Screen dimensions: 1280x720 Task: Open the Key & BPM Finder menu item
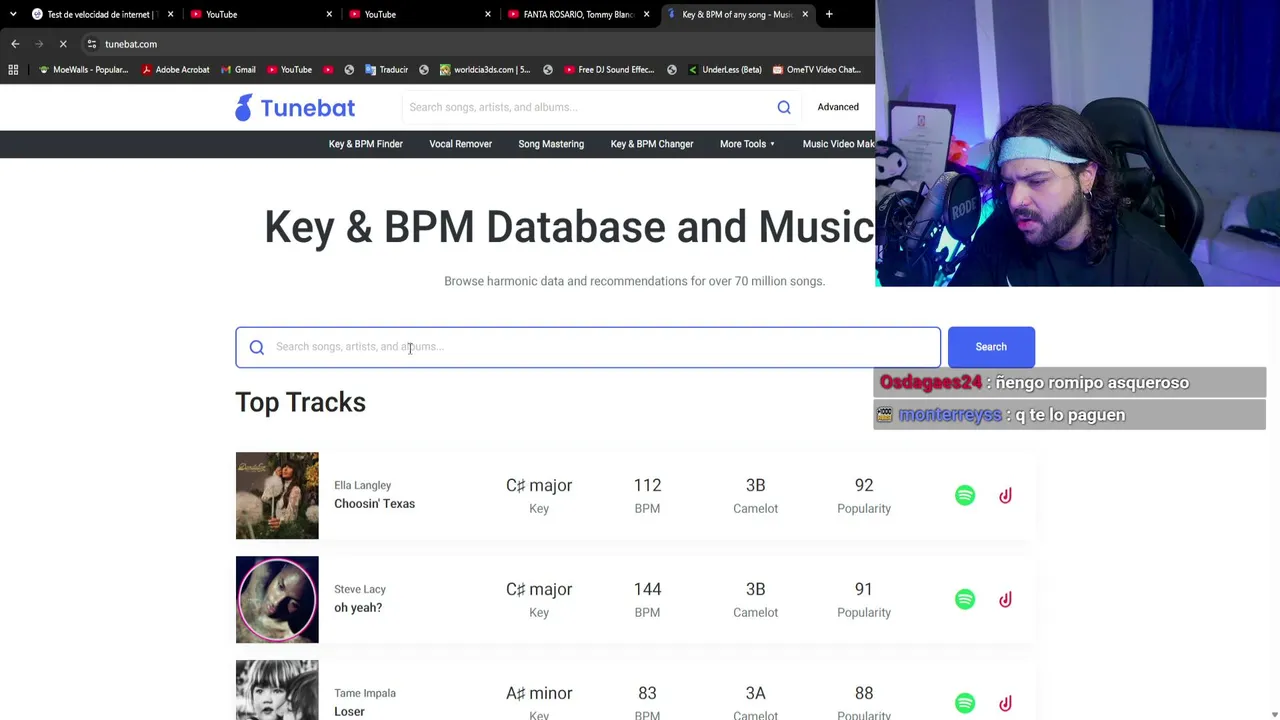(x=366, y=144)
